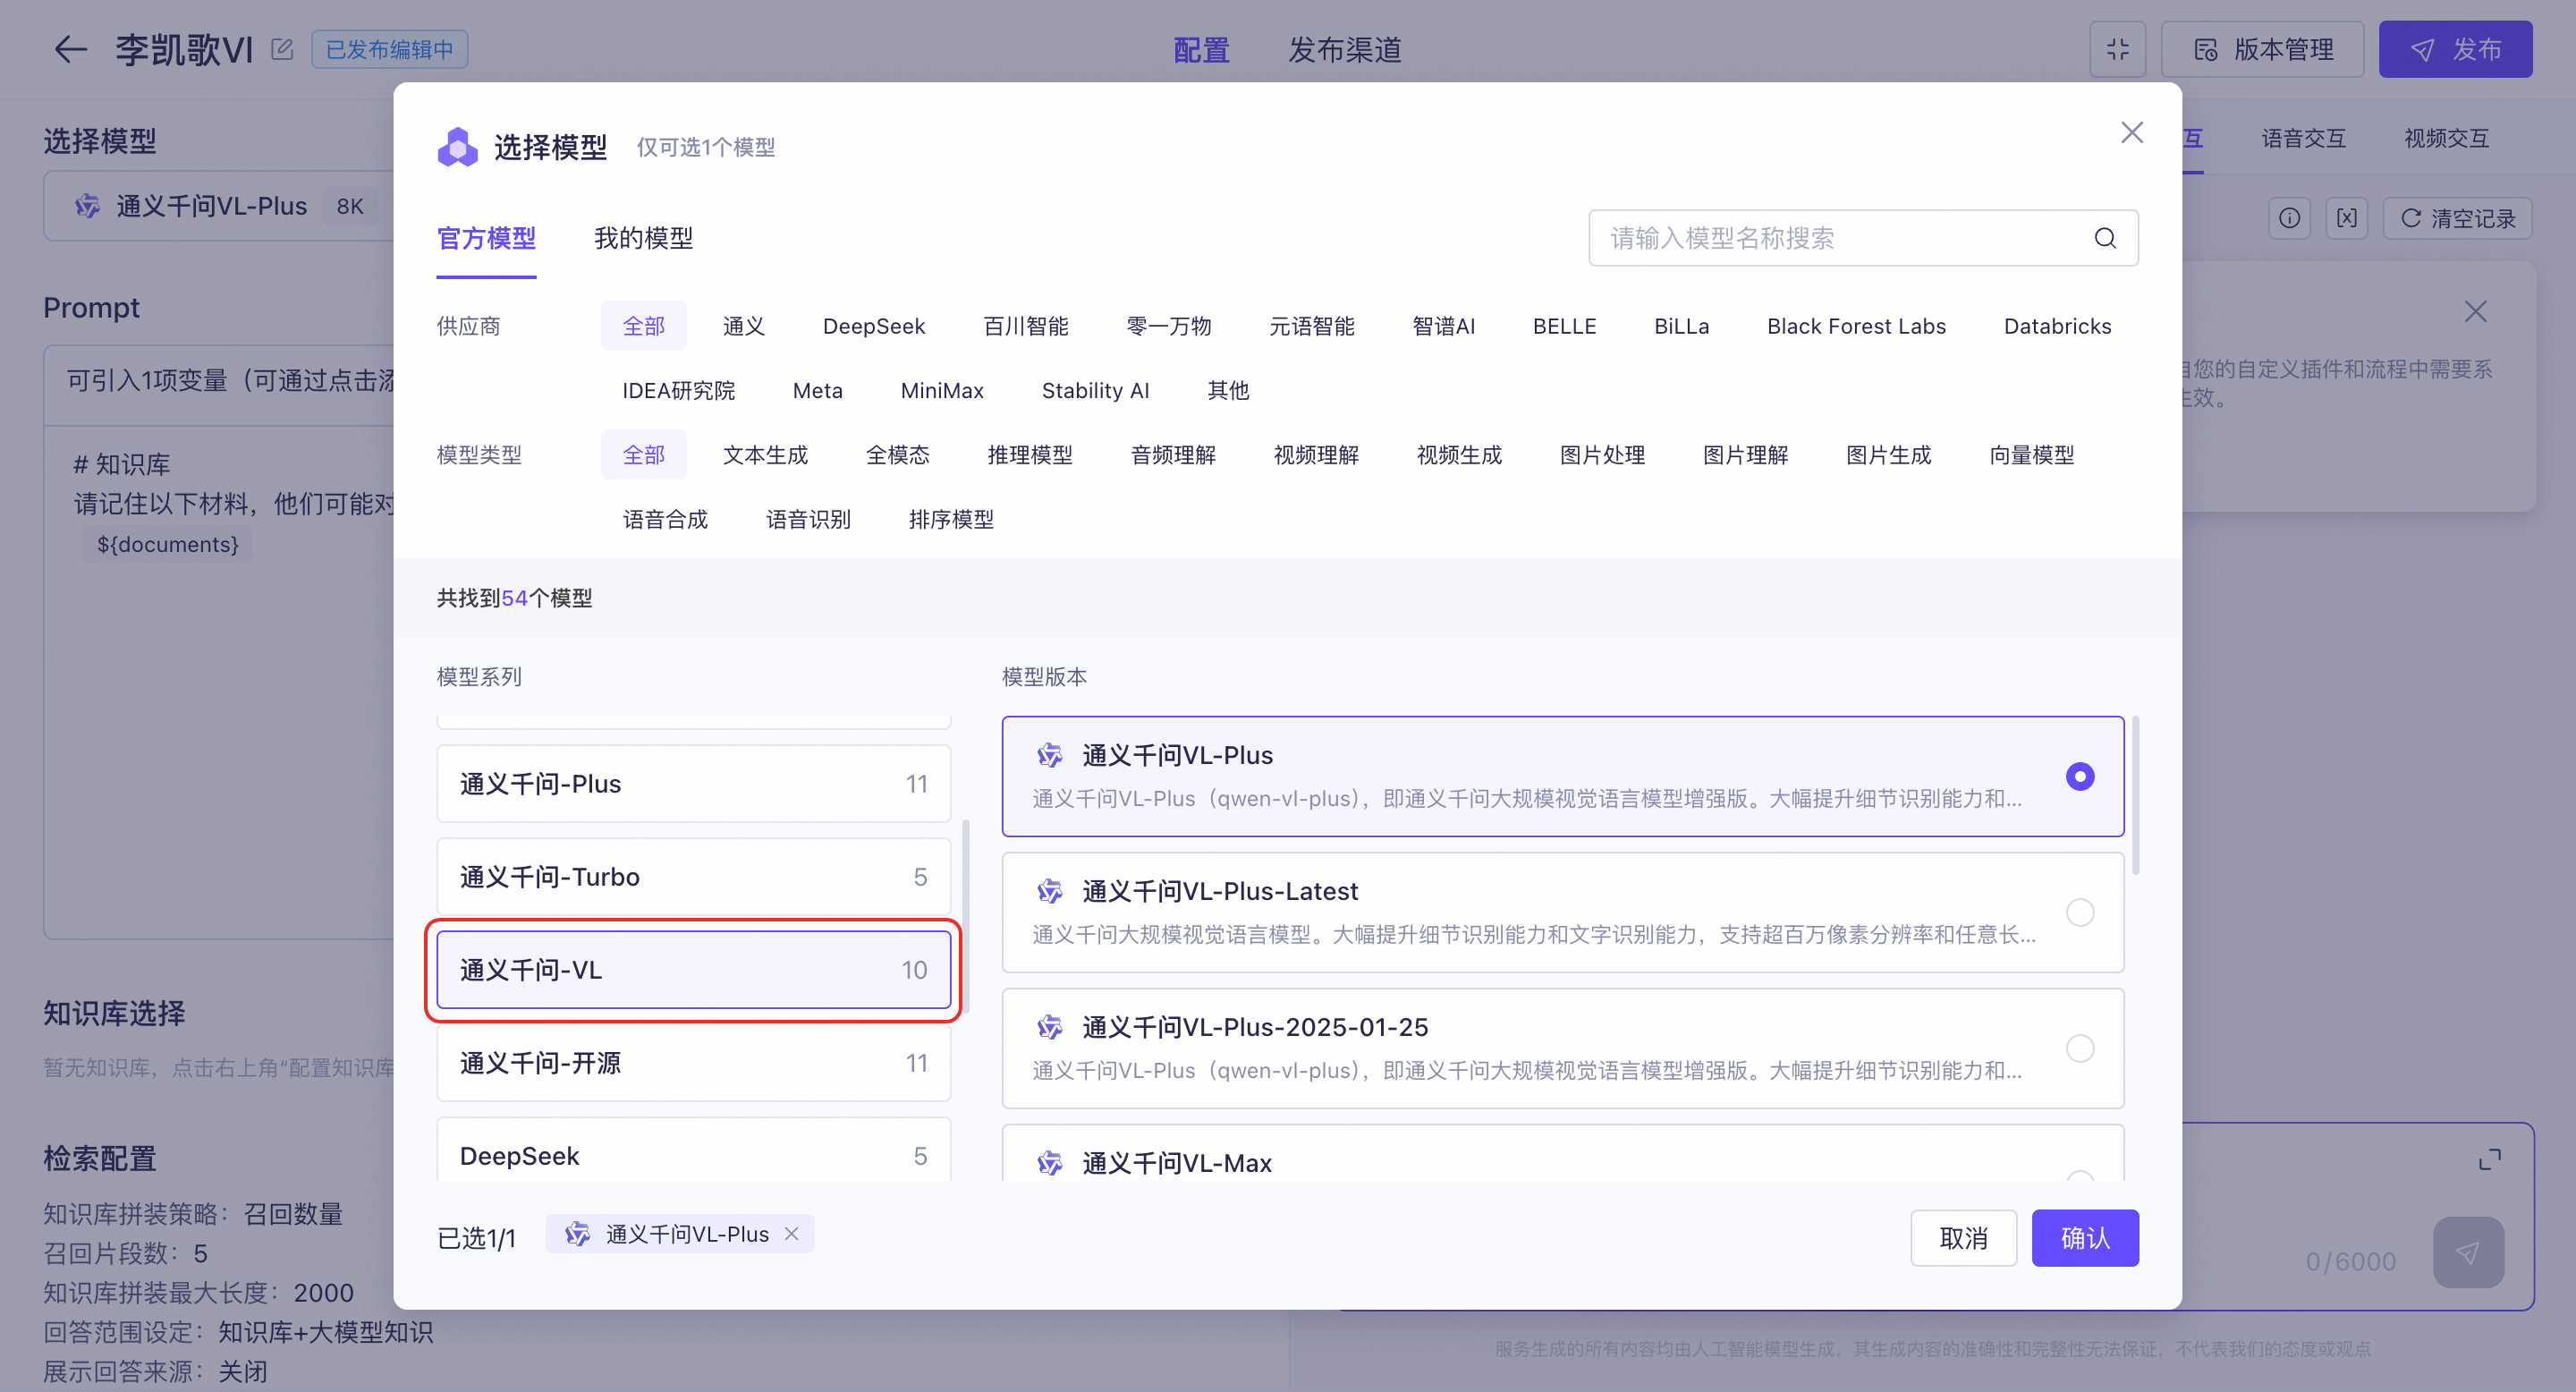
Task: Filter supplier by MiniMax
Action: 942,390
